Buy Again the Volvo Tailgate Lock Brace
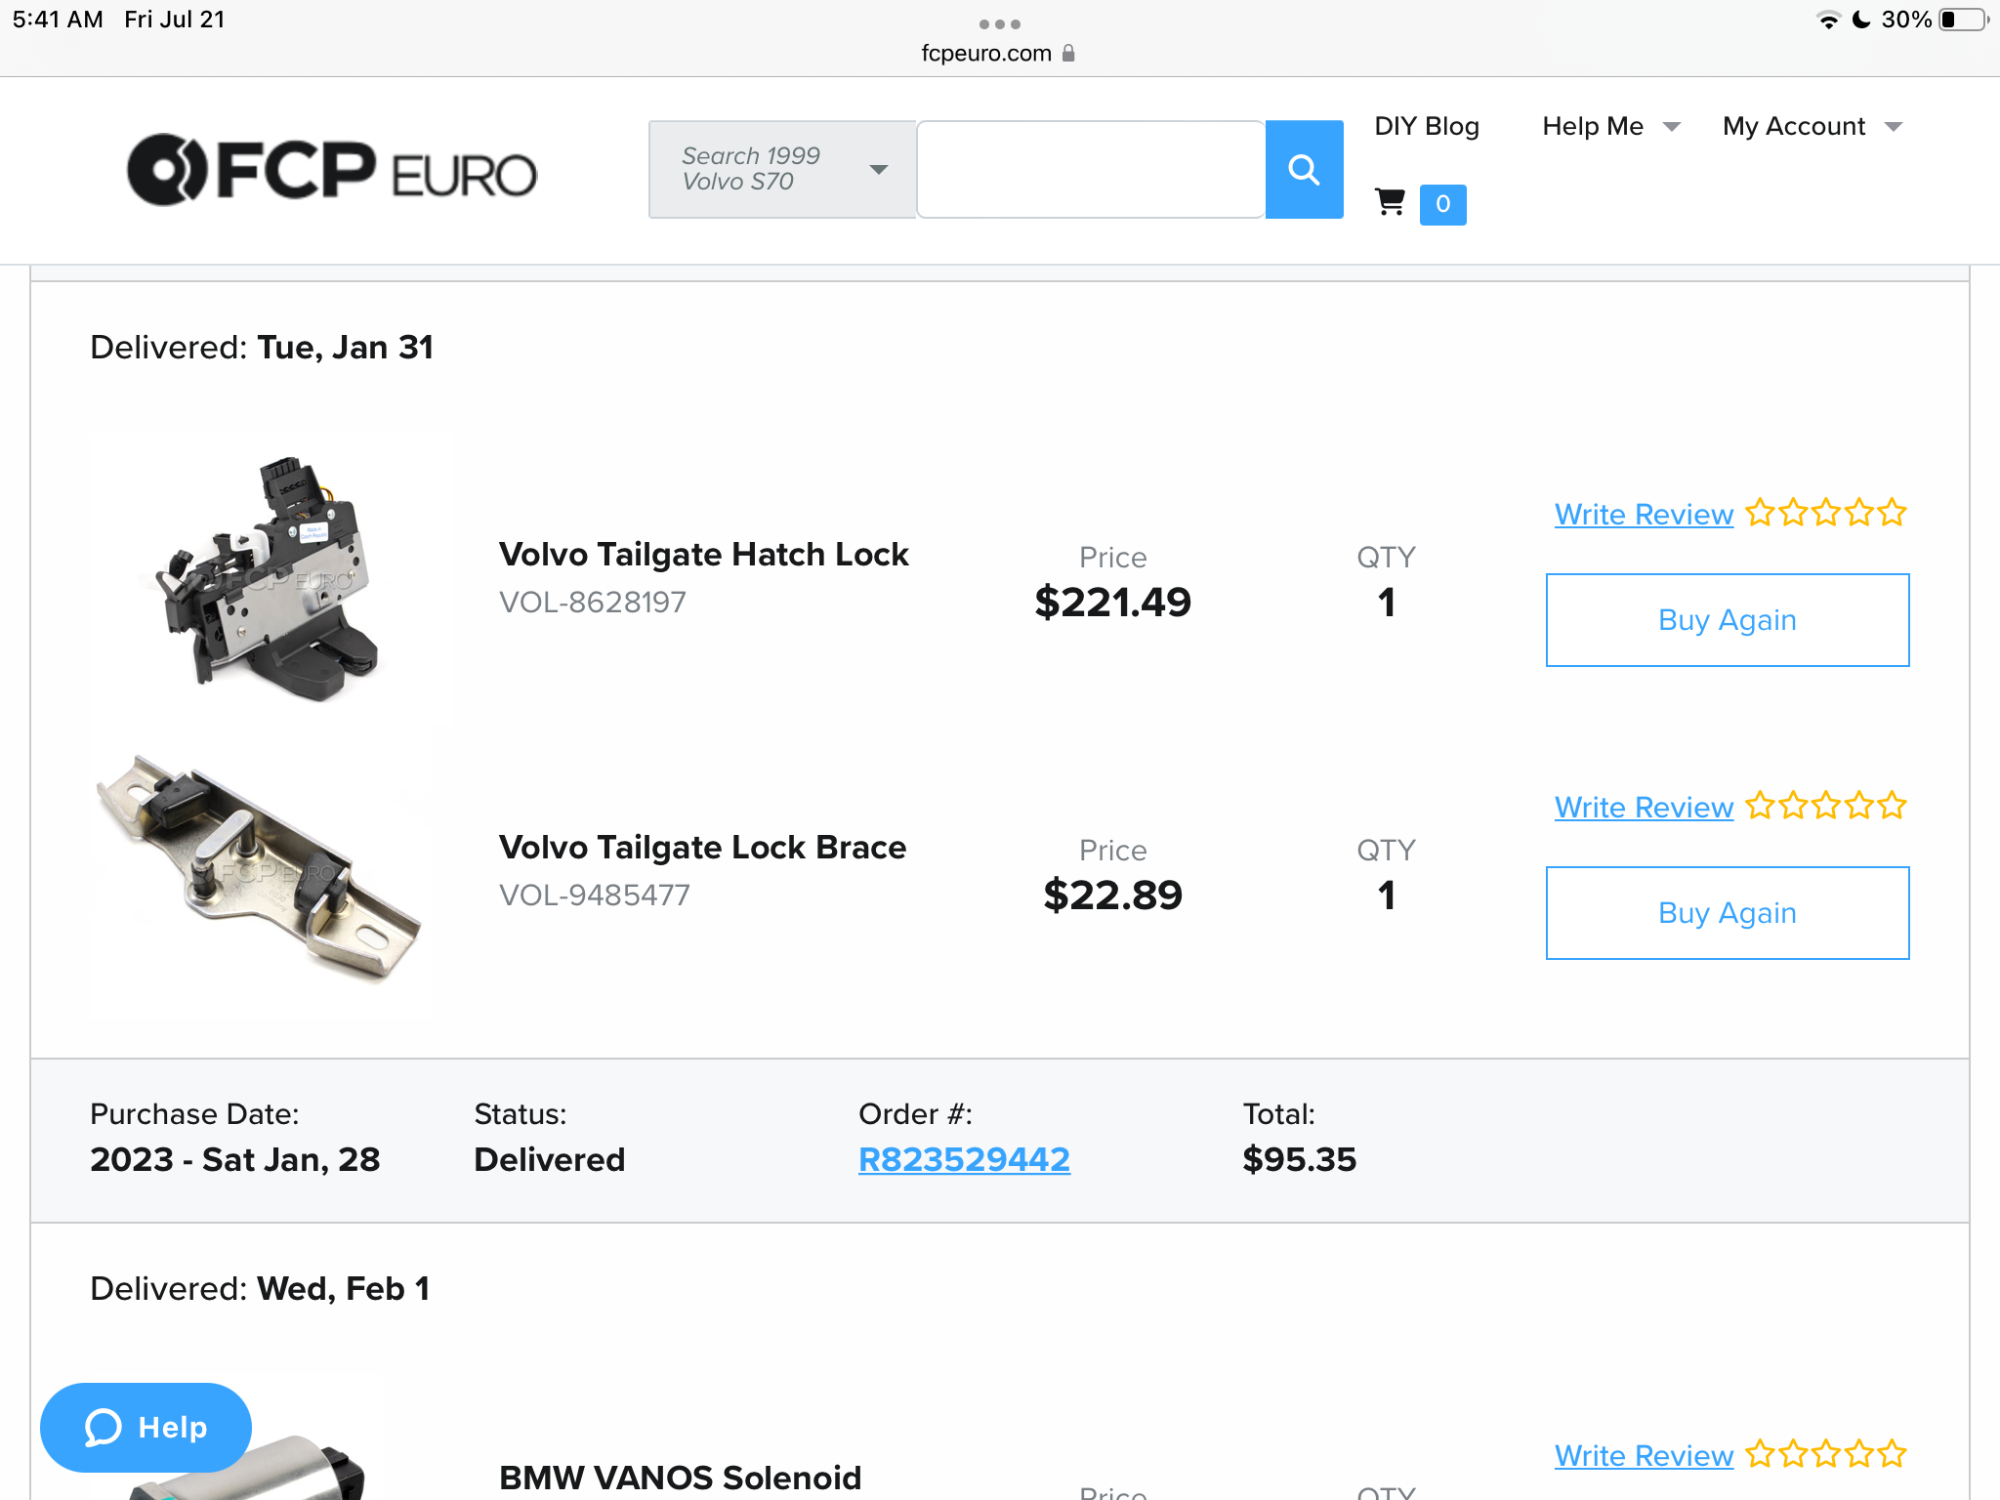Screen dimensions: 2000x1500 tap(1726, 913)
